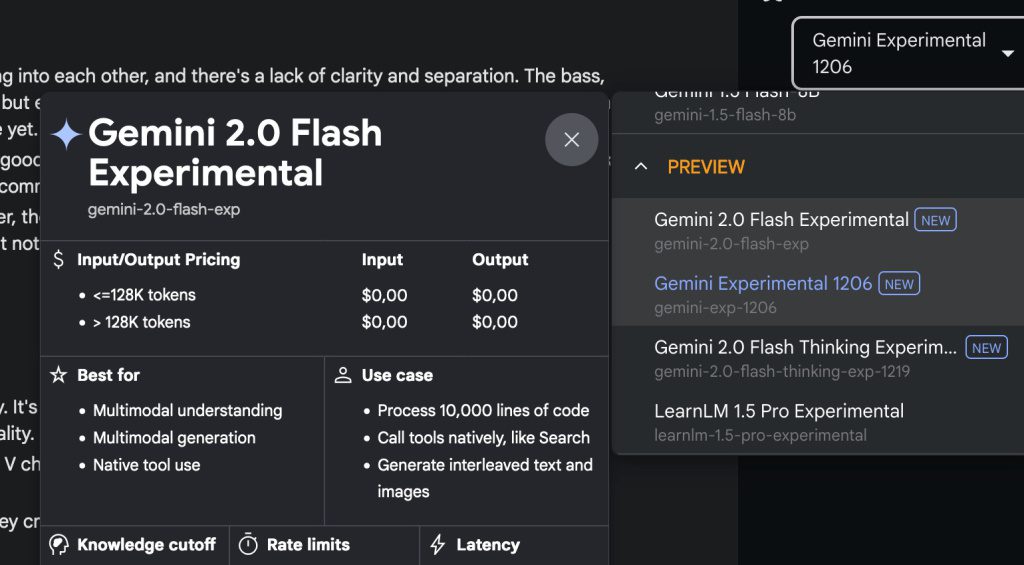The image size is (1024, 565).
Task: Click the Latency lightning bolt icon
Action: click(437, 545)
